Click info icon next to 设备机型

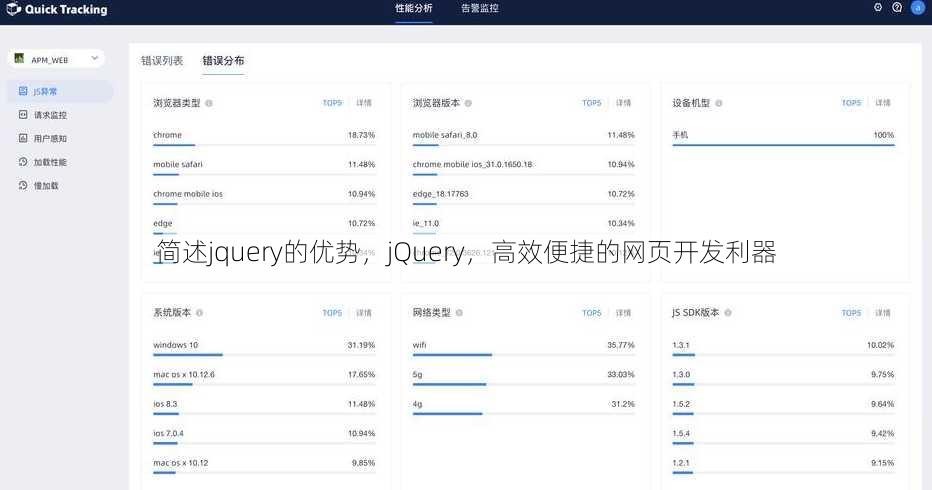719,103
